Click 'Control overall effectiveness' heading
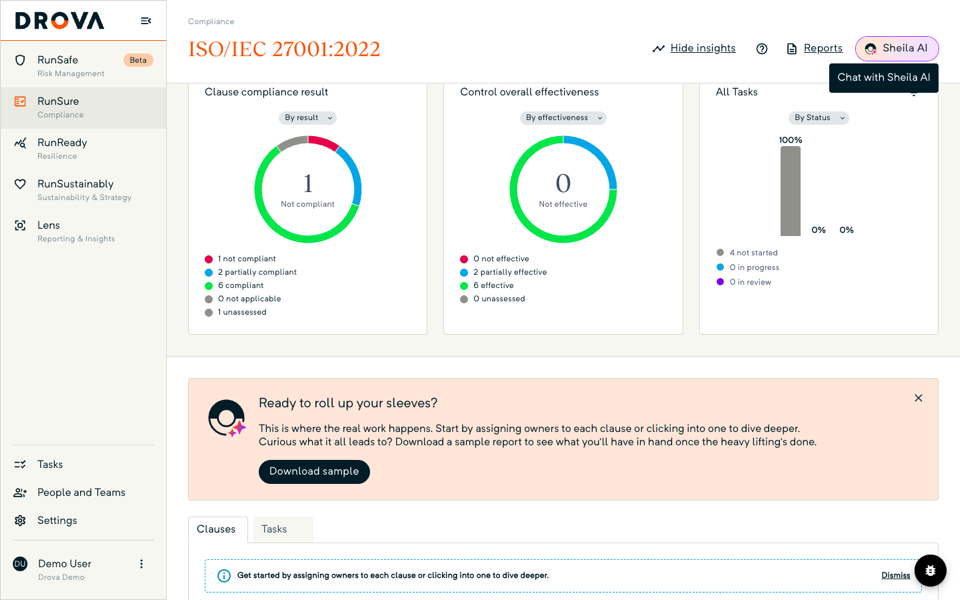Screen dimensions: 960x600 pos(530,92)
